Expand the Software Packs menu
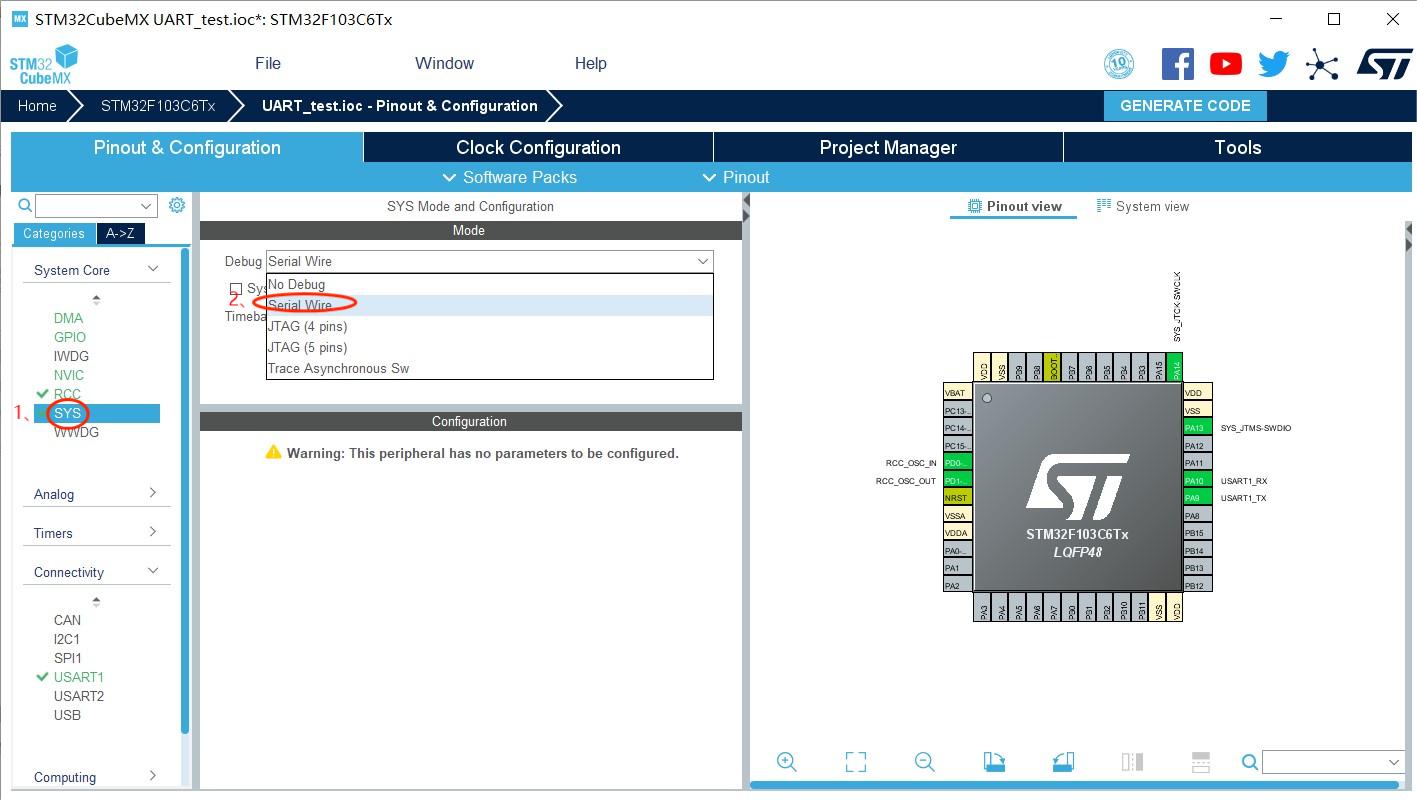Viewport: 1417px width, 800px height. (509, 177)
